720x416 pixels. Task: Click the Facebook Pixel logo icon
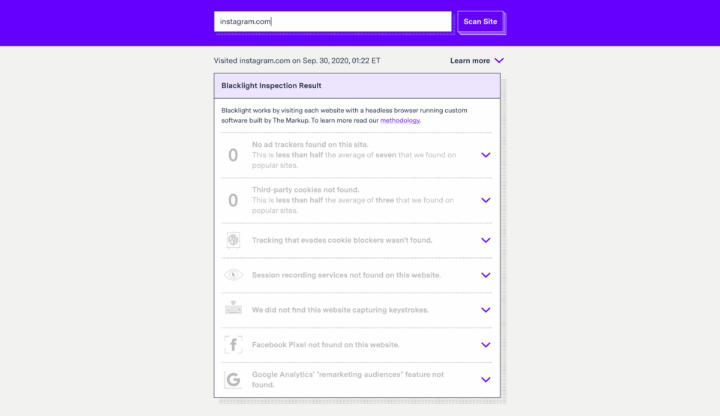pos(233,344)
